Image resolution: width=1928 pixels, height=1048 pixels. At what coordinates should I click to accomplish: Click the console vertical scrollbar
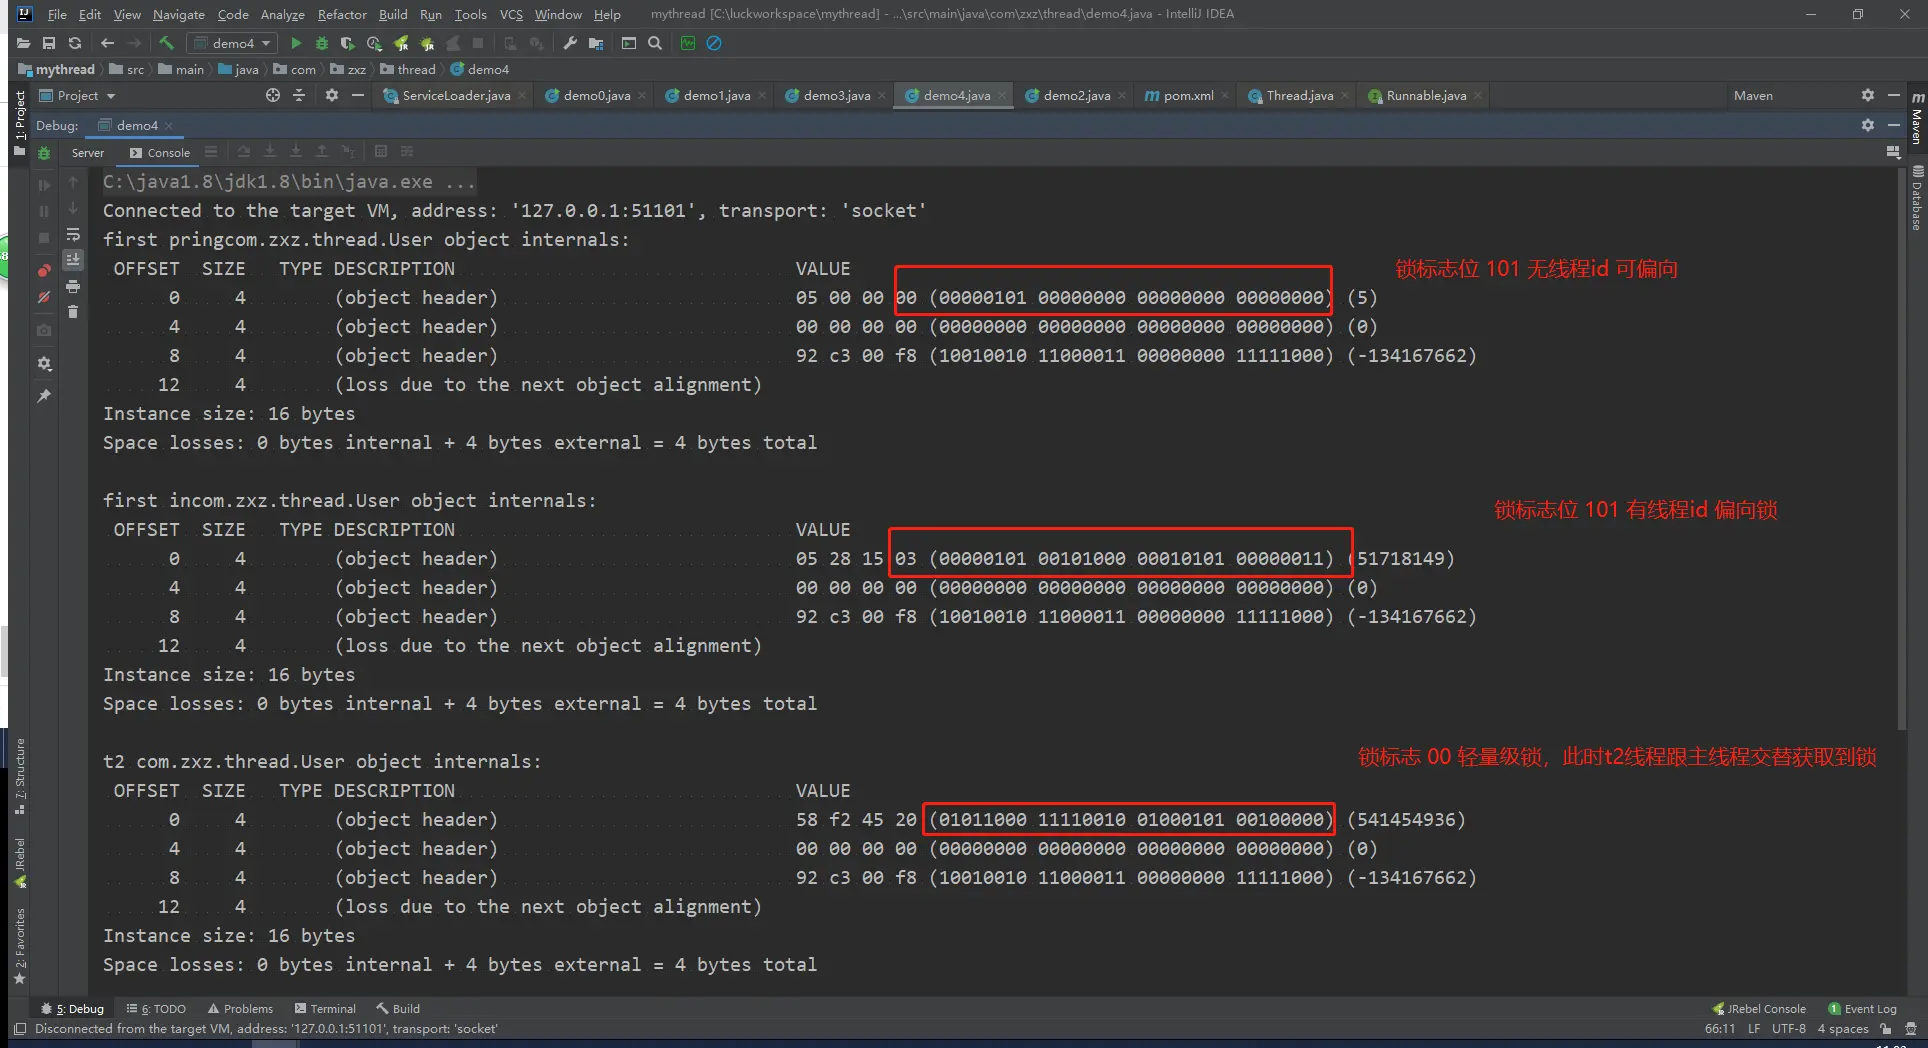(x=1902, y=450)
